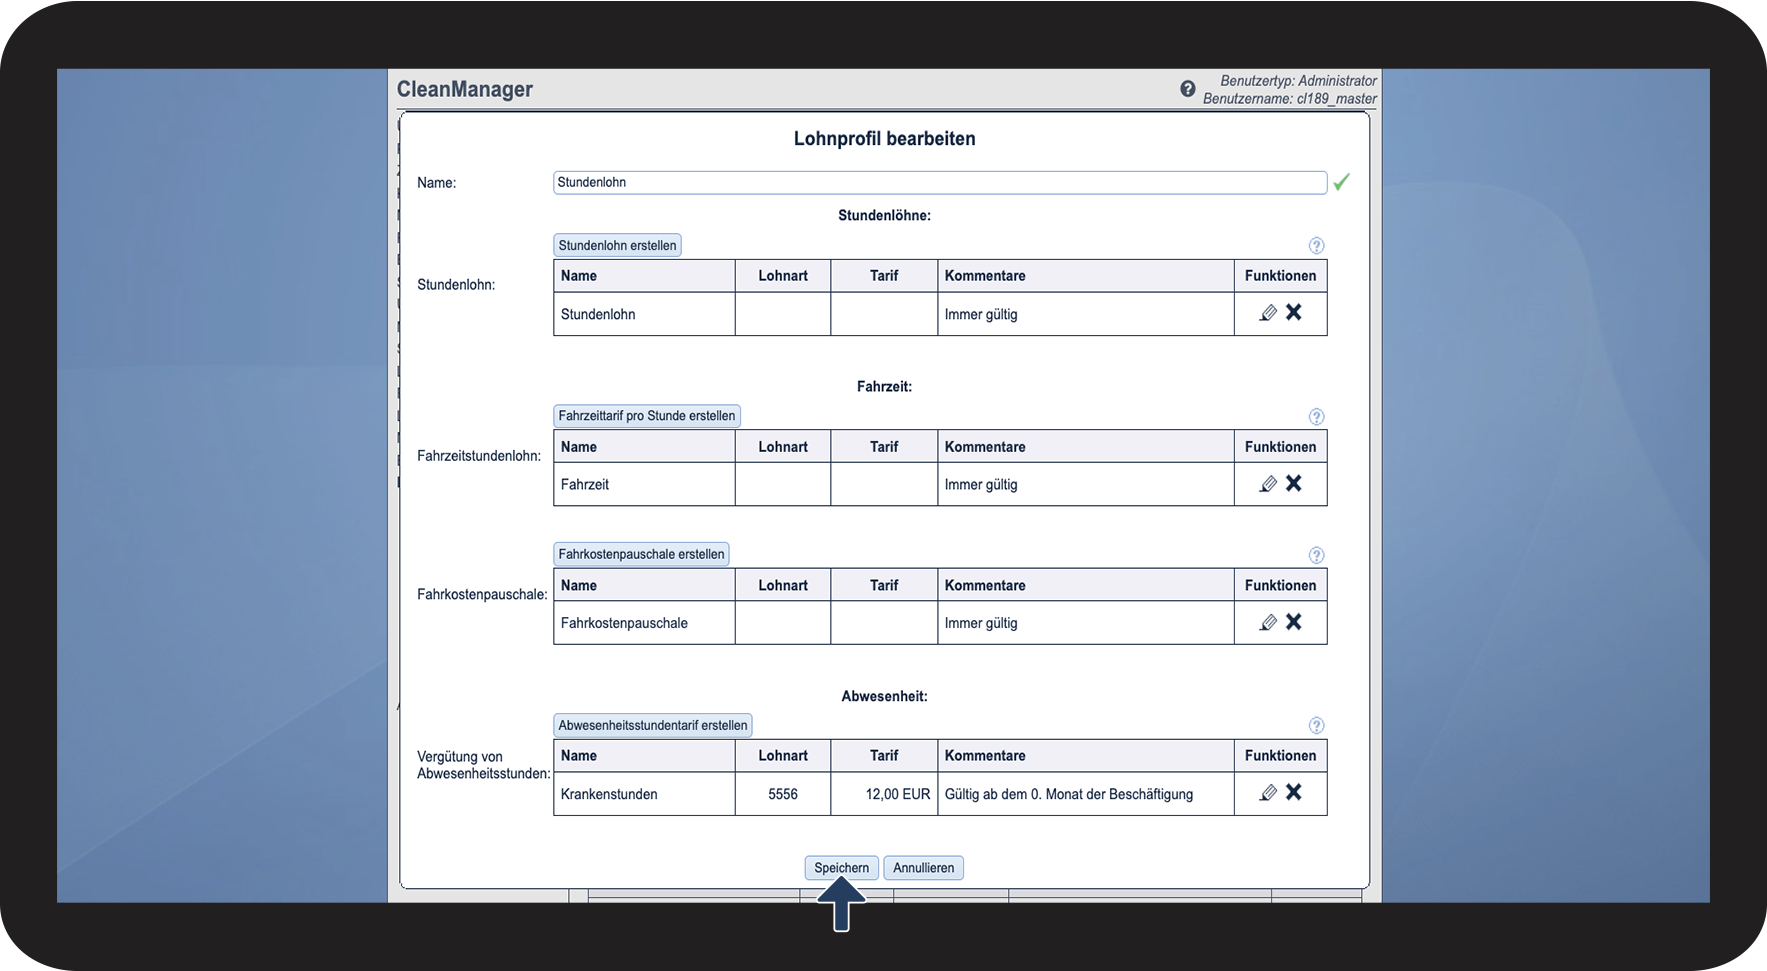
Task: Click the 'Abwesenheit:' section heading
Action: click(885, 696)
